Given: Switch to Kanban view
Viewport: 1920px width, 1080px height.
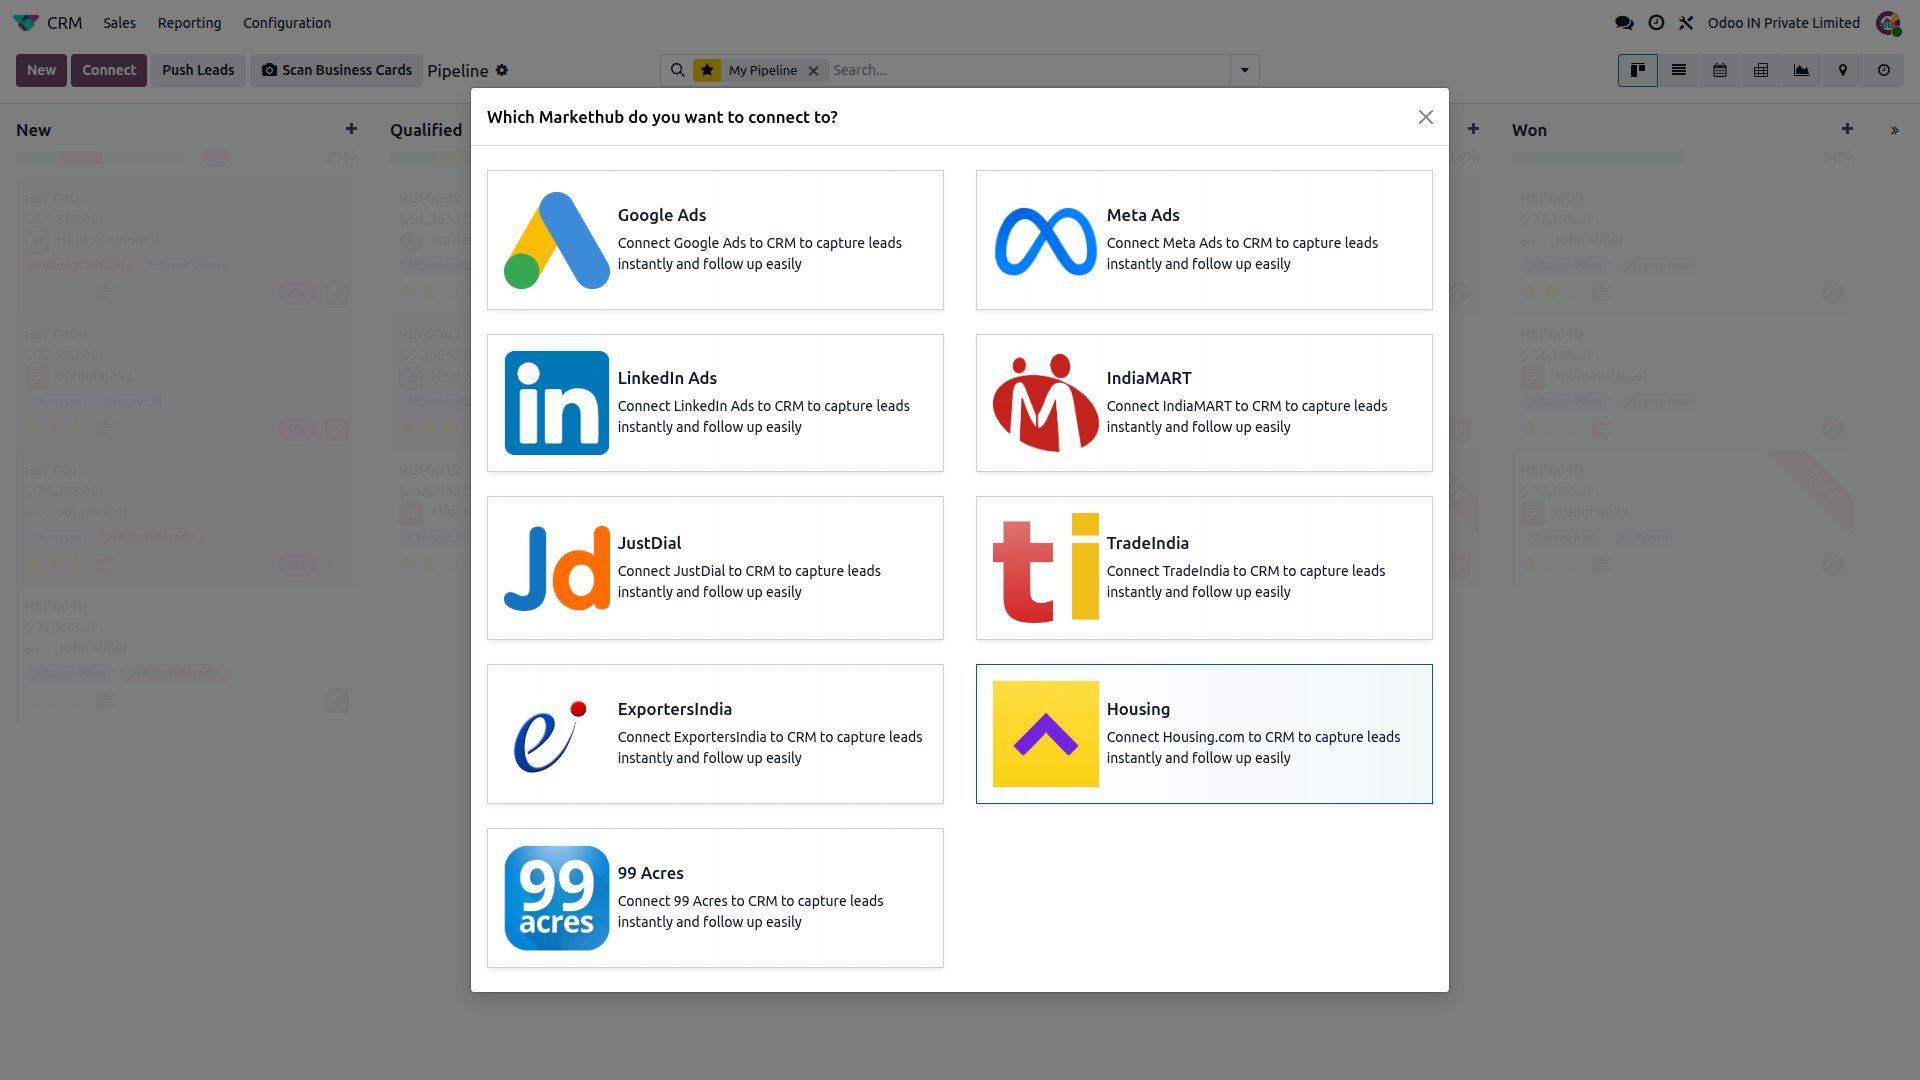Looking at the screenshot, I should click(1638, 70).
